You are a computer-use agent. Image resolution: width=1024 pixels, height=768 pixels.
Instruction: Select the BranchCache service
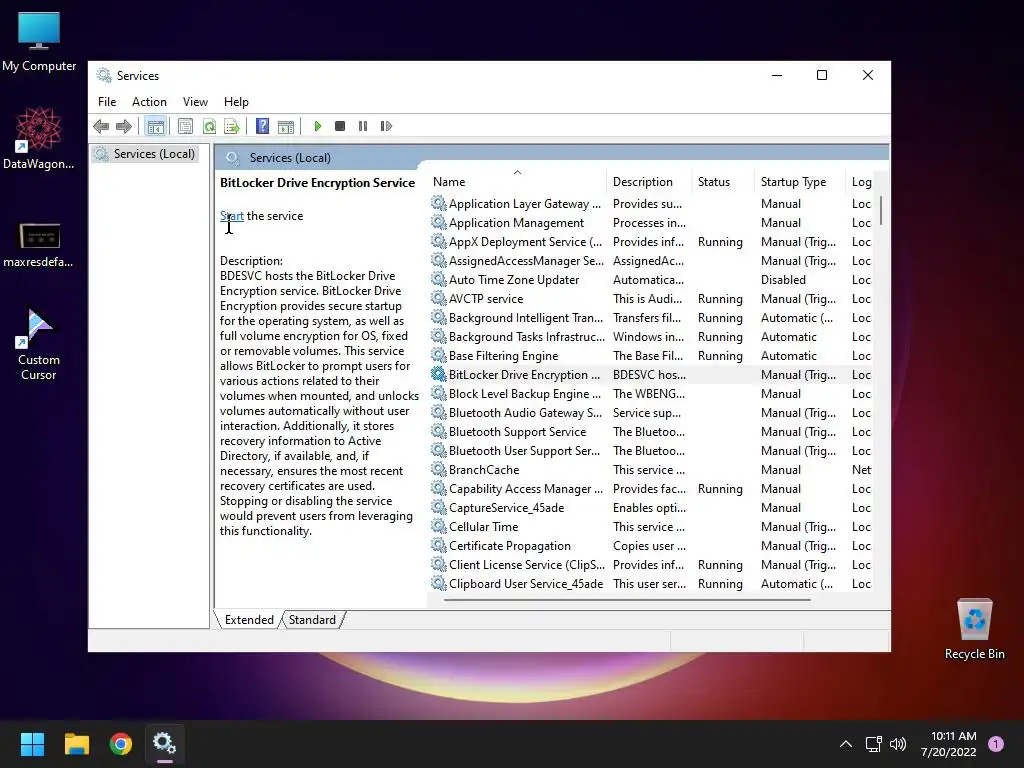(x=650, y=470)
